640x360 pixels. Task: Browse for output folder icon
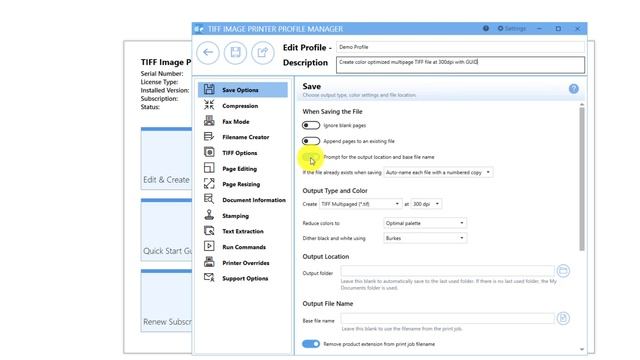coord(563,271)
